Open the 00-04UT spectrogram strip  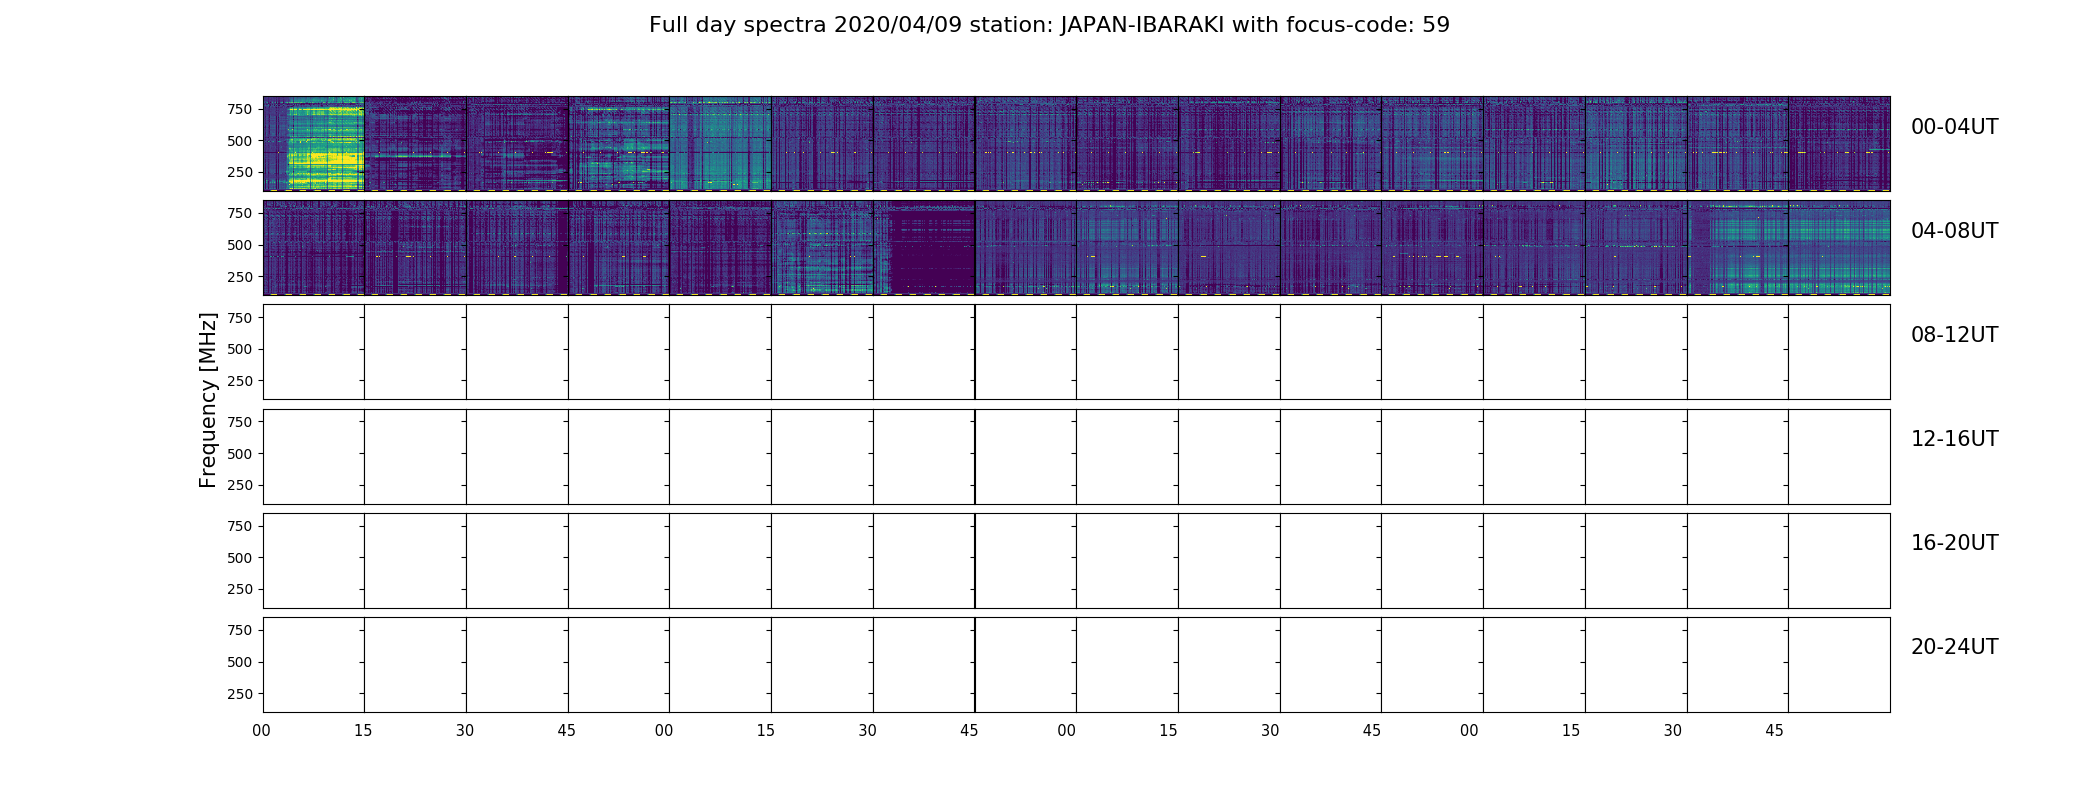coord(1076,144)
